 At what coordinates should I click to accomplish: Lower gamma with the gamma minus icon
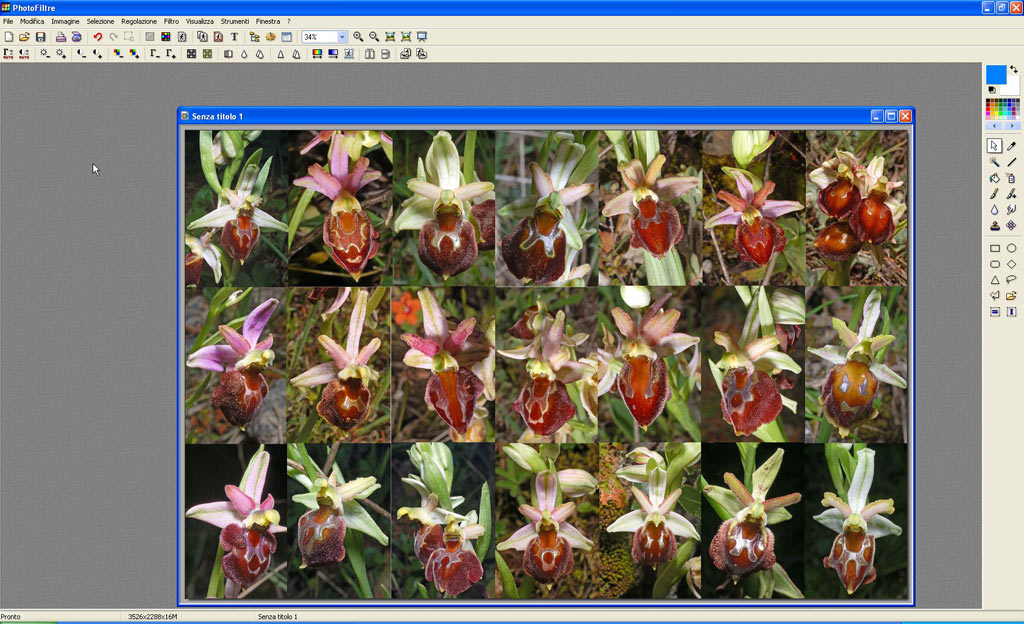(154, 54)
